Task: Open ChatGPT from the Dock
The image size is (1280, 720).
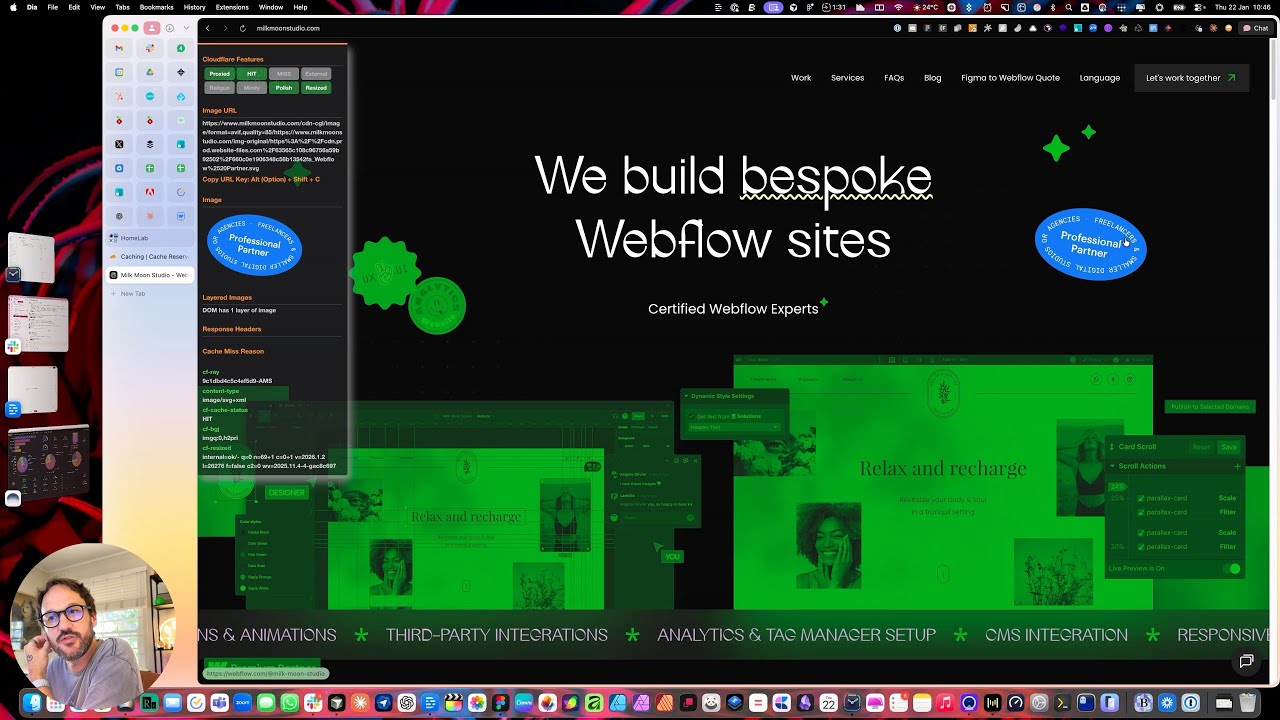Action: coord(407,703)
